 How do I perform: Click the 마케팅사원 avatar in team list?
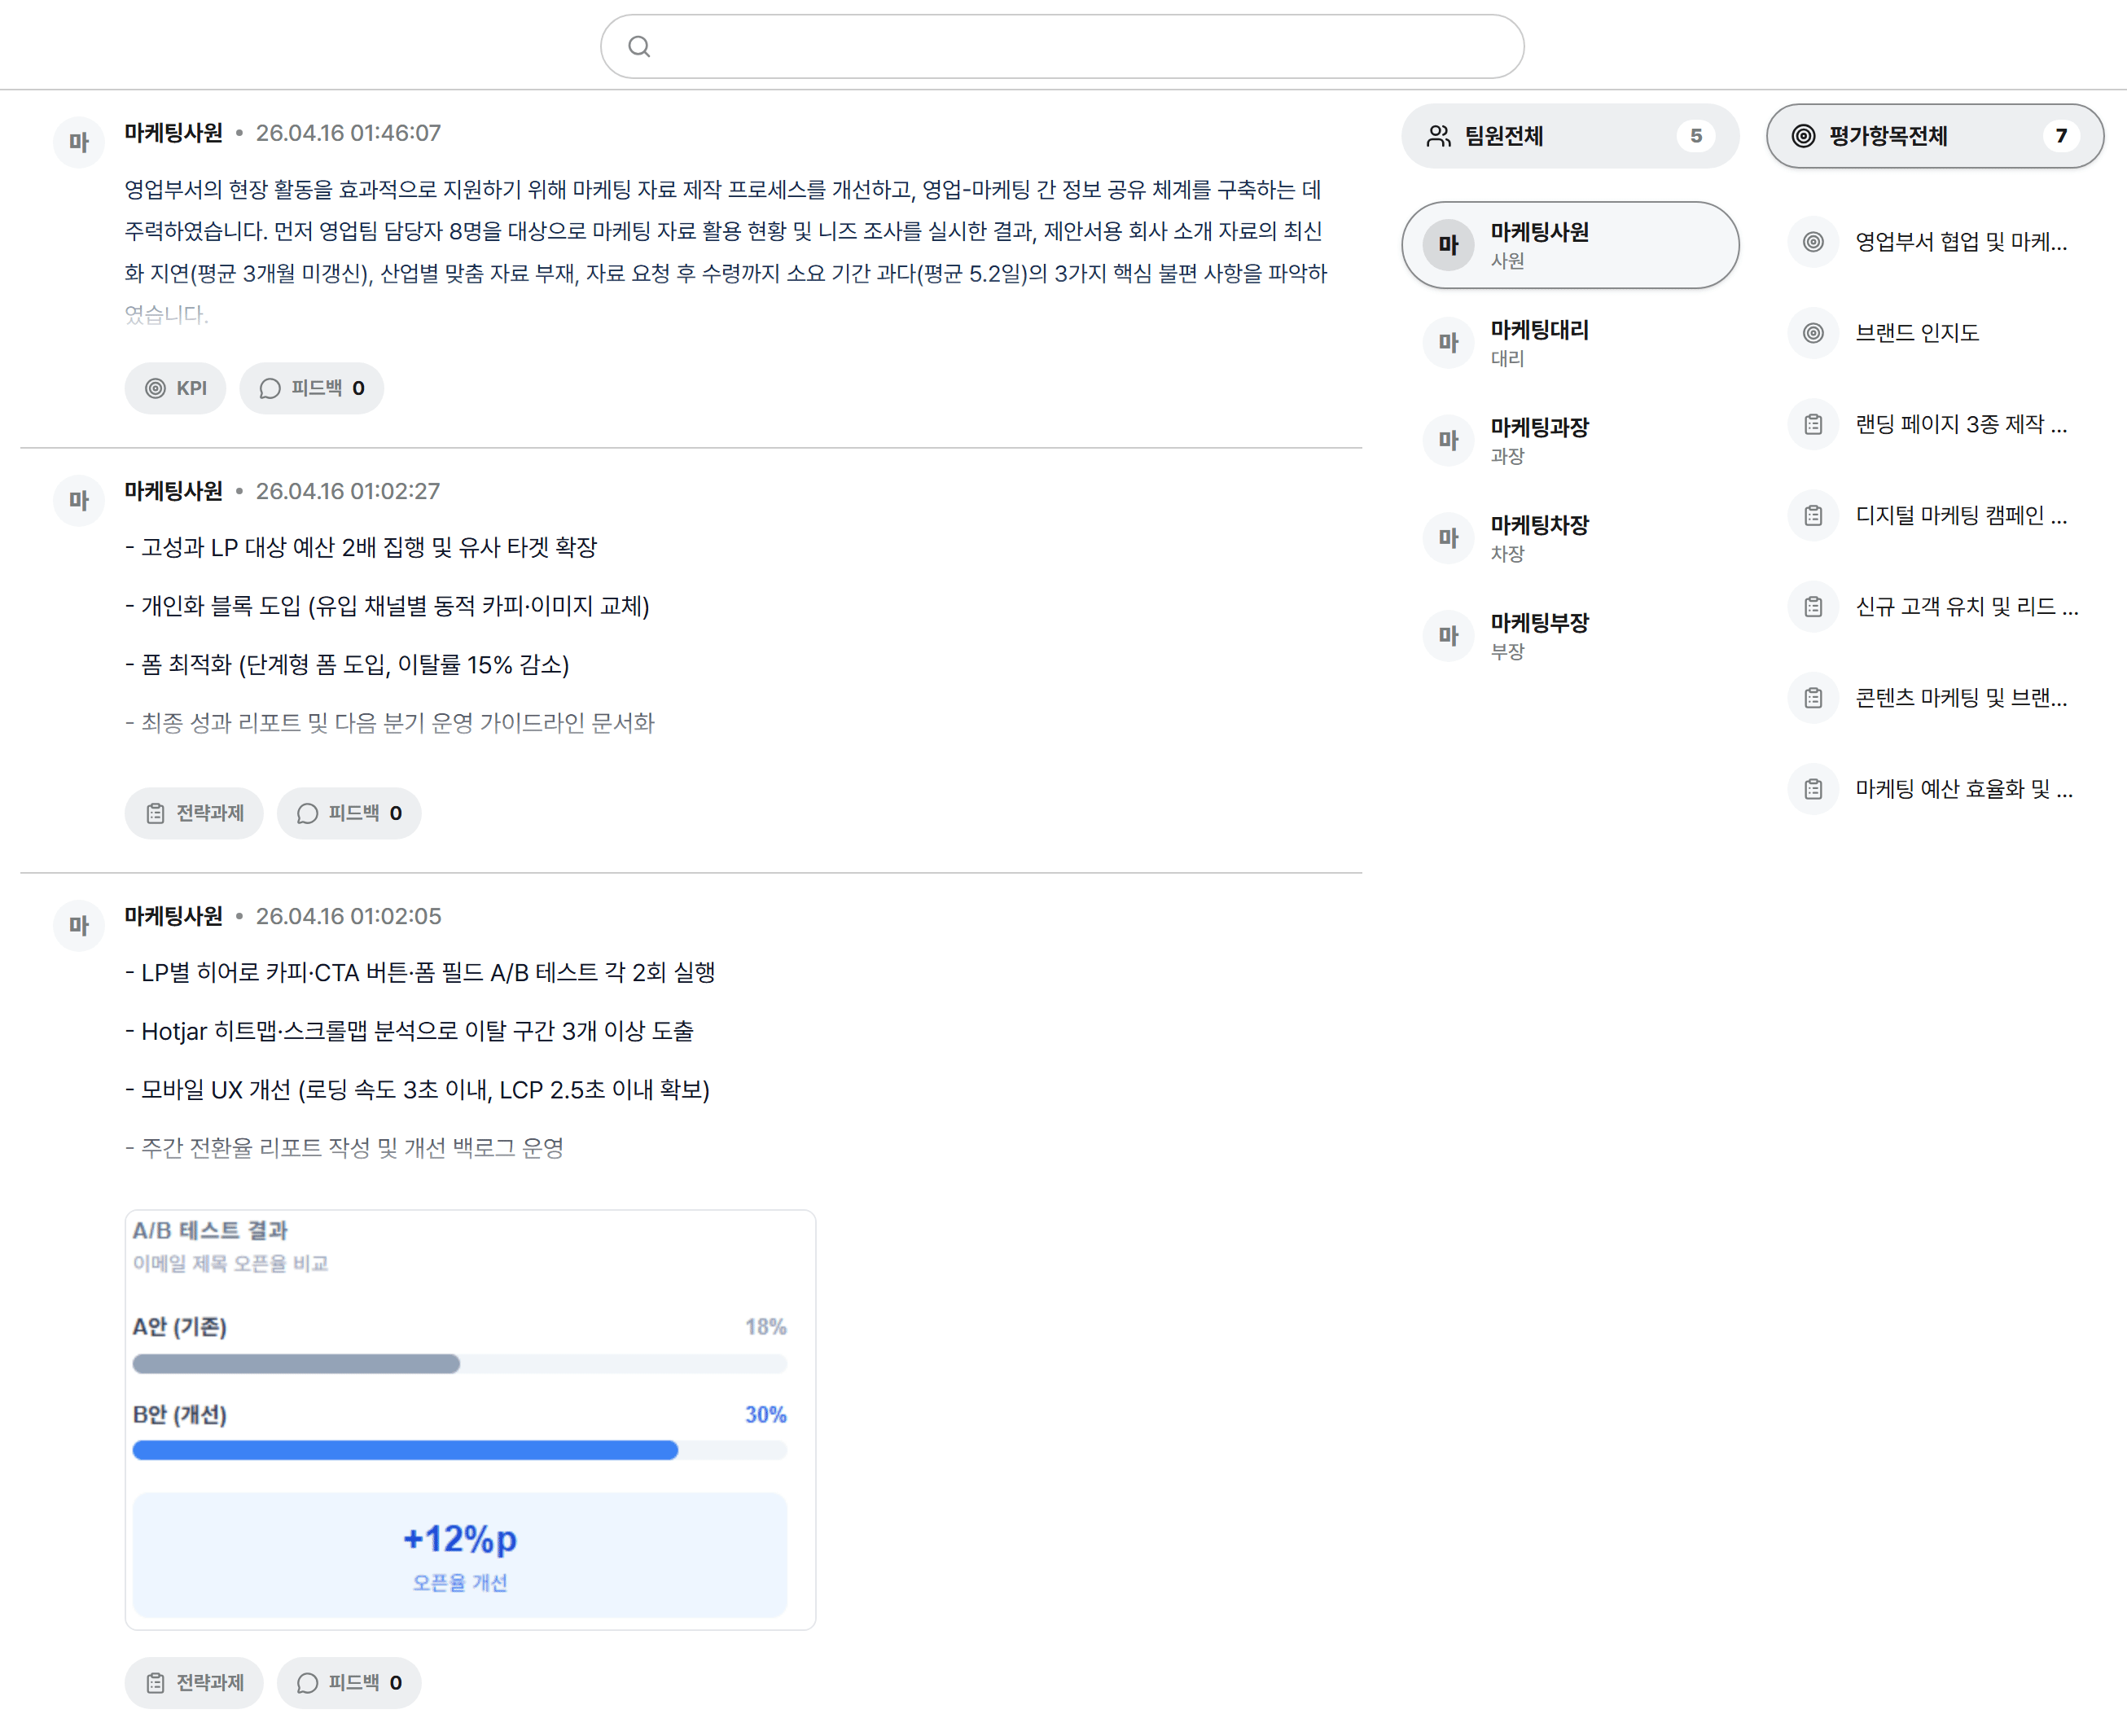point(1448,245)
